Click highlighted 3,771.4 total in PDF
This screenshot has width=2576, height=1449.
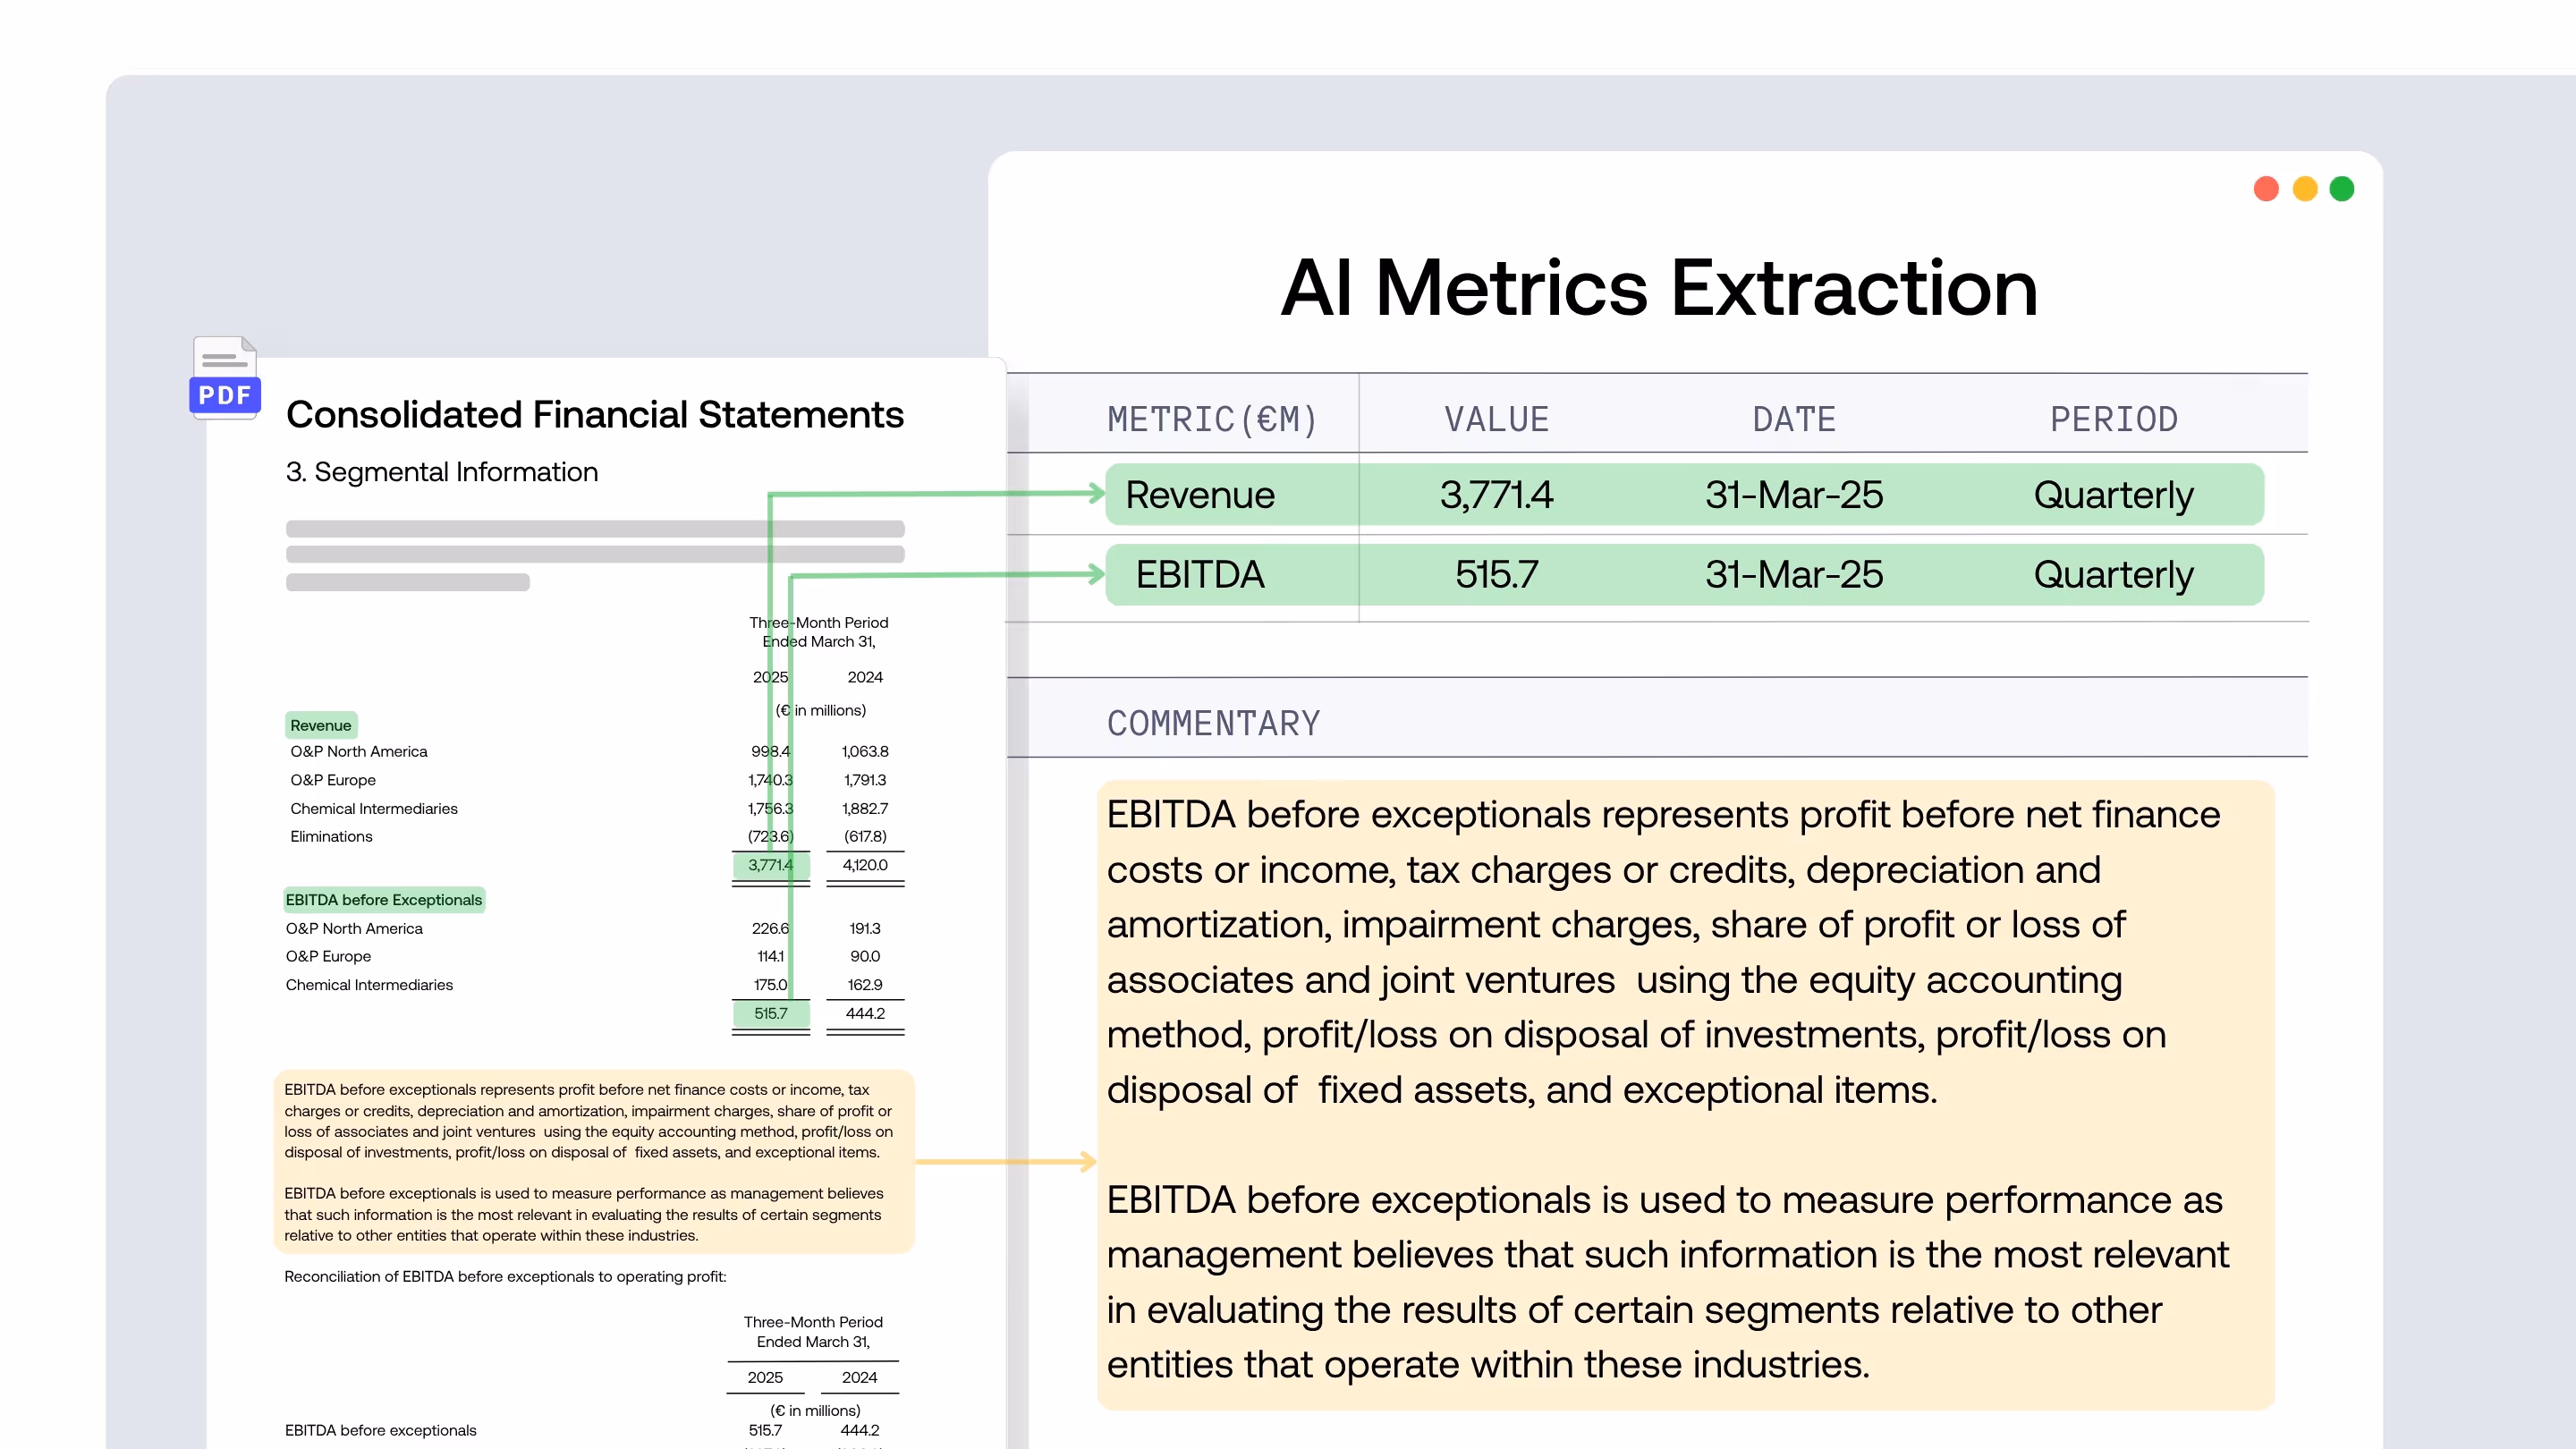pos(771,865)
